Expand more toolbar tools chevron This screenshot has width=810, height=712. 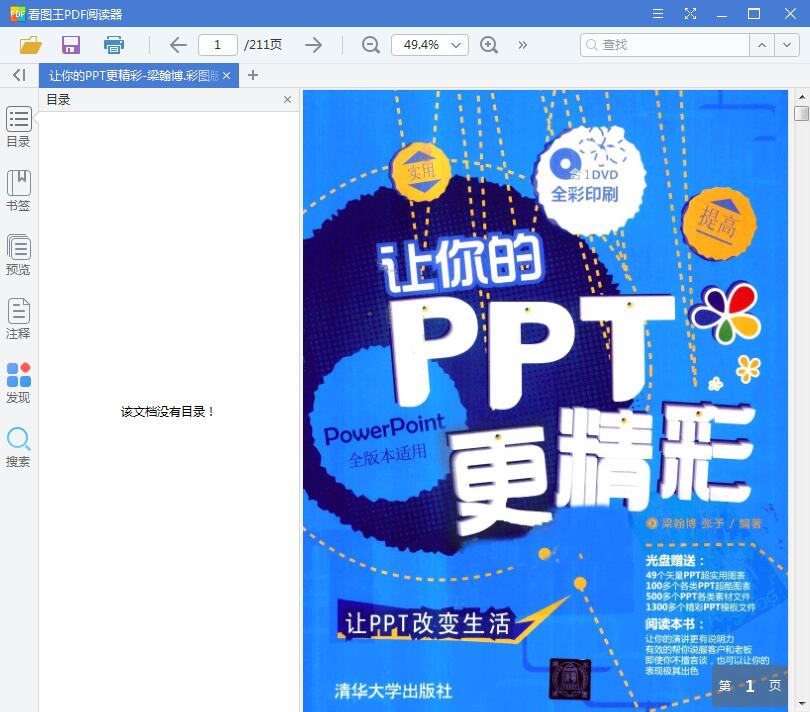coord(523,45)
